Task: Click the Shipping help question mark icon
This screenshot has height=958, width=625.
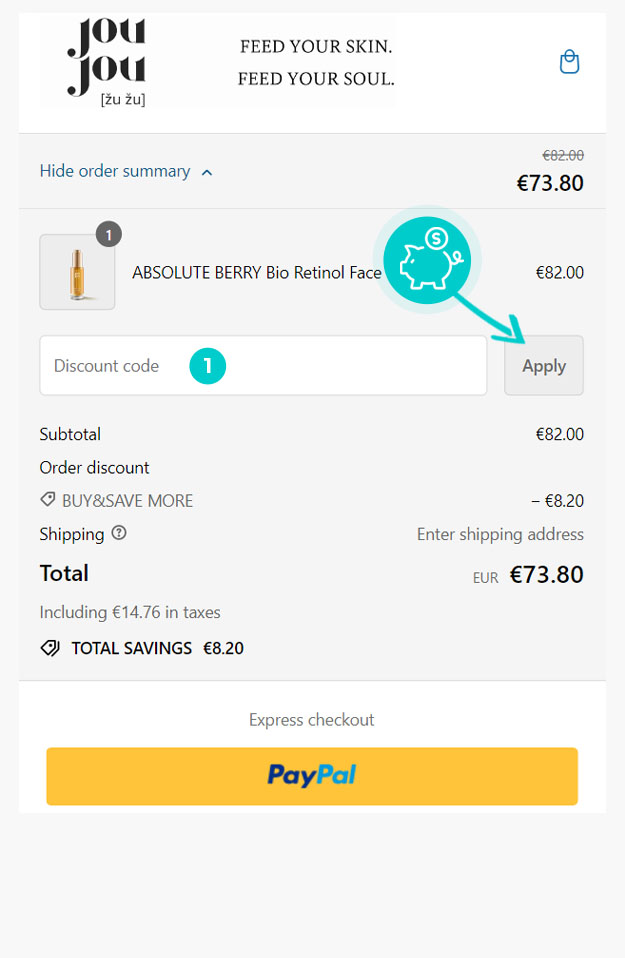Action: (x=119, y=533)
